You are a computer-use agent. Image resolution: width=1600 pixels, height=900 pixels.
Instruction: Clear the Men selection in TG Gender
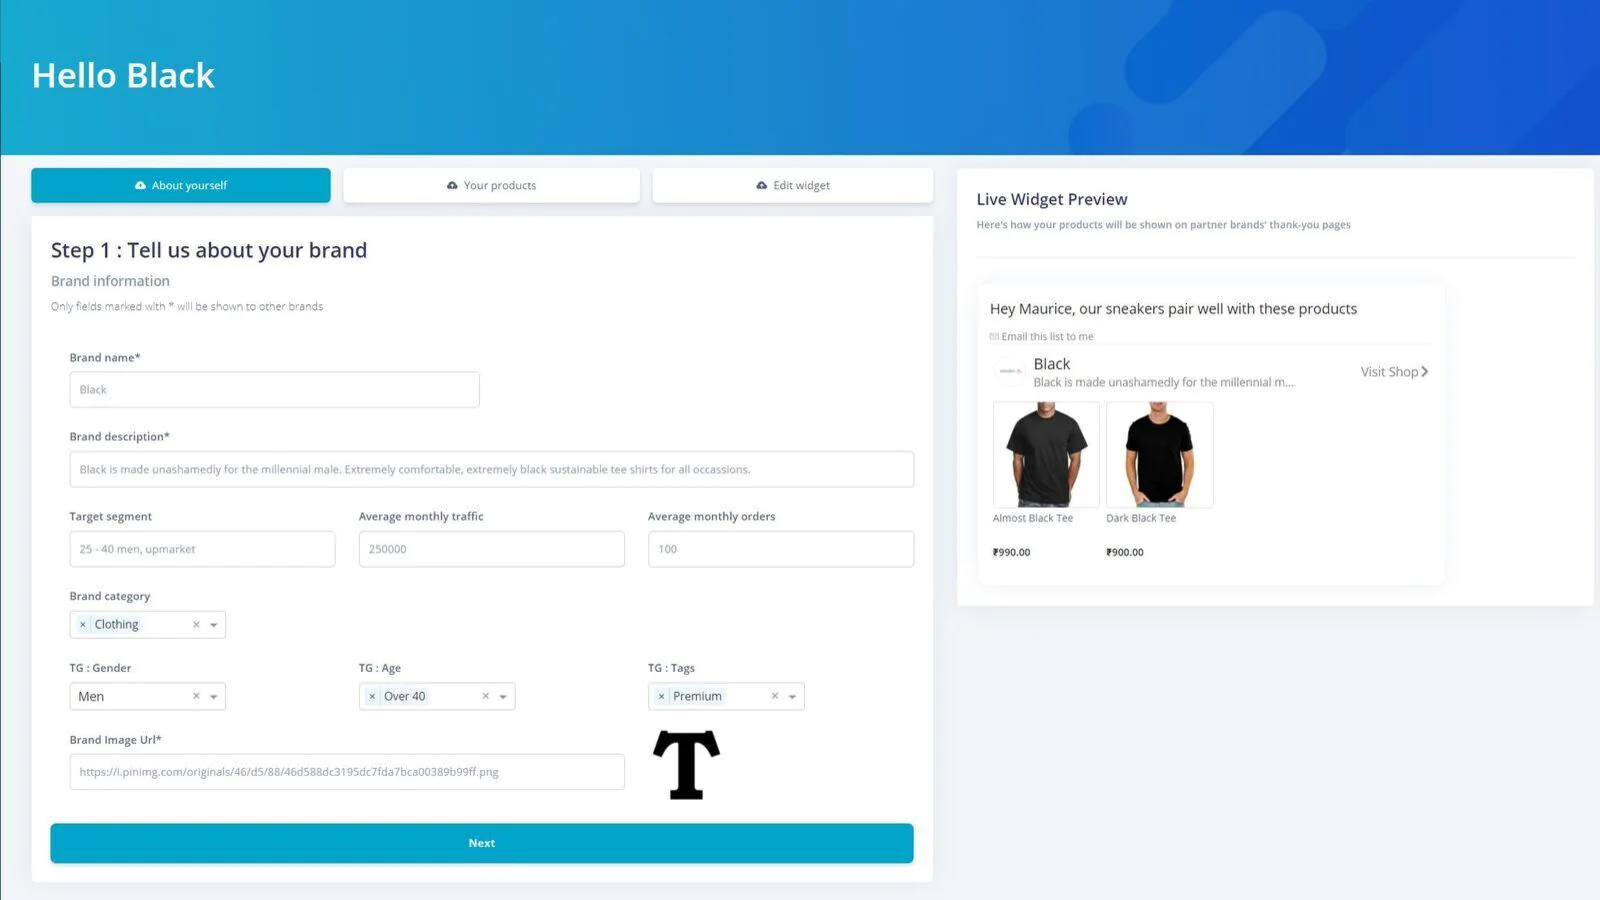click(x=196, y=697)
